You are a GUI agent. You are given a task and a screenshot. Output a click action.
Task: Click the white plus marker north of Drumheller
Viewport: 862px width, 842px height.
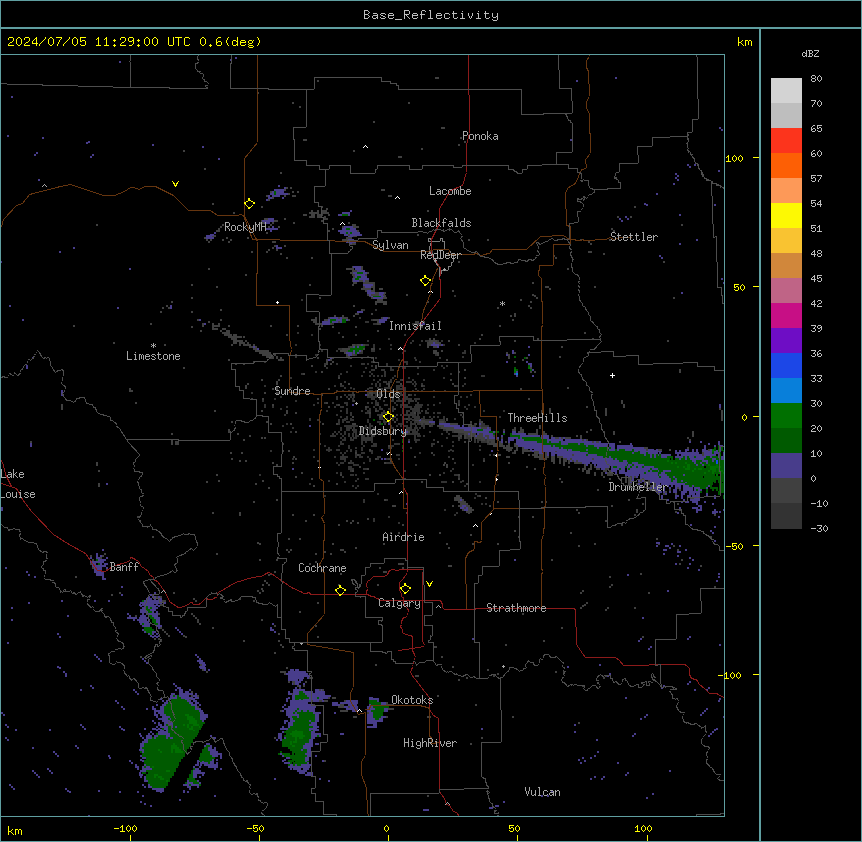(612, 375)
